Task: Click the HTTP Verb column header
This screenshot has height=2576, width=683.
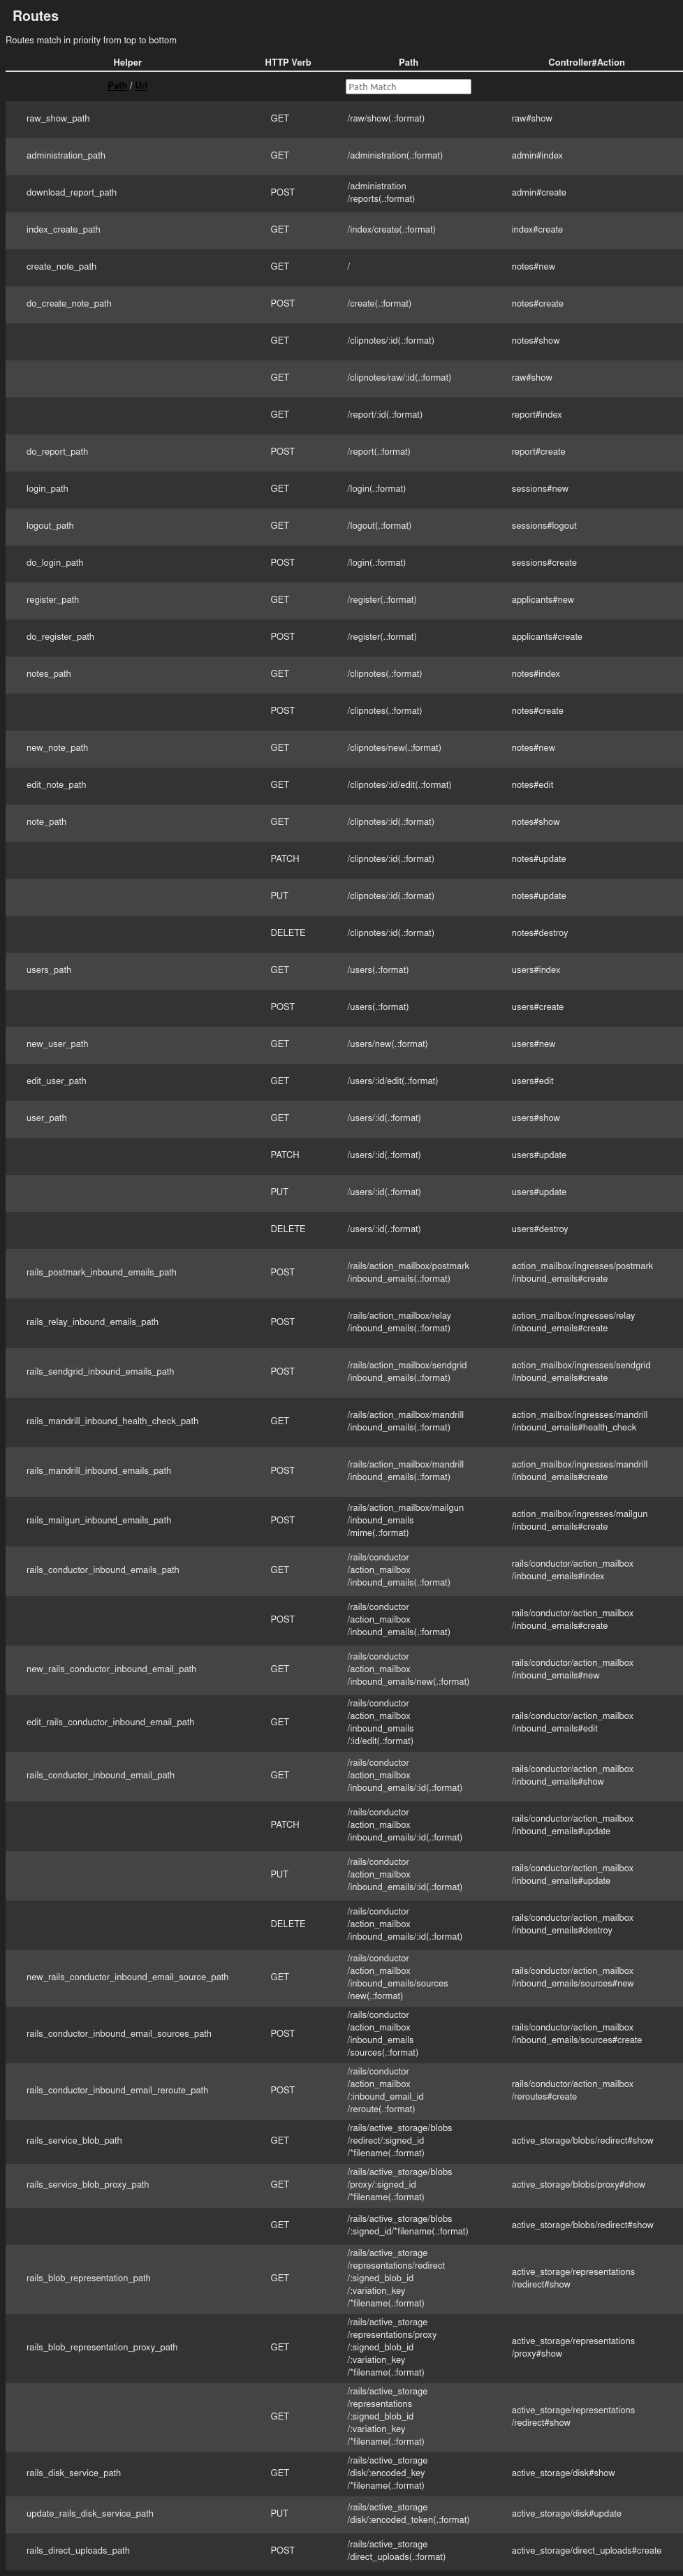Action: 288,62
